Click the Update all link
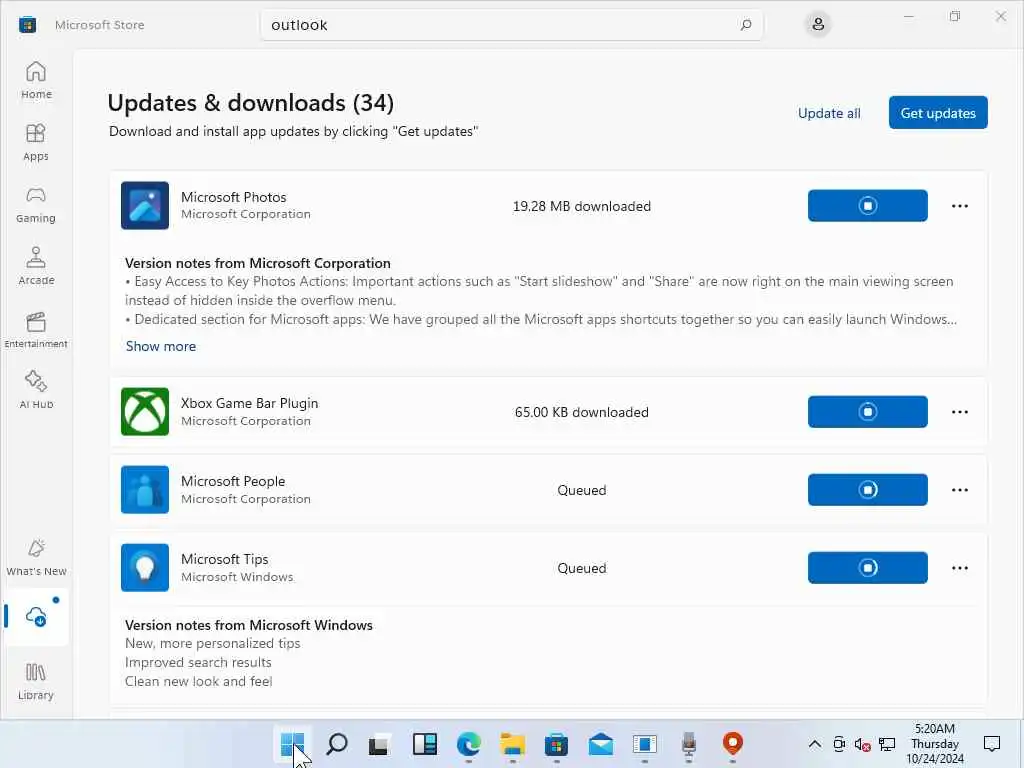The image size is (1024, 768). coord(829,113)
